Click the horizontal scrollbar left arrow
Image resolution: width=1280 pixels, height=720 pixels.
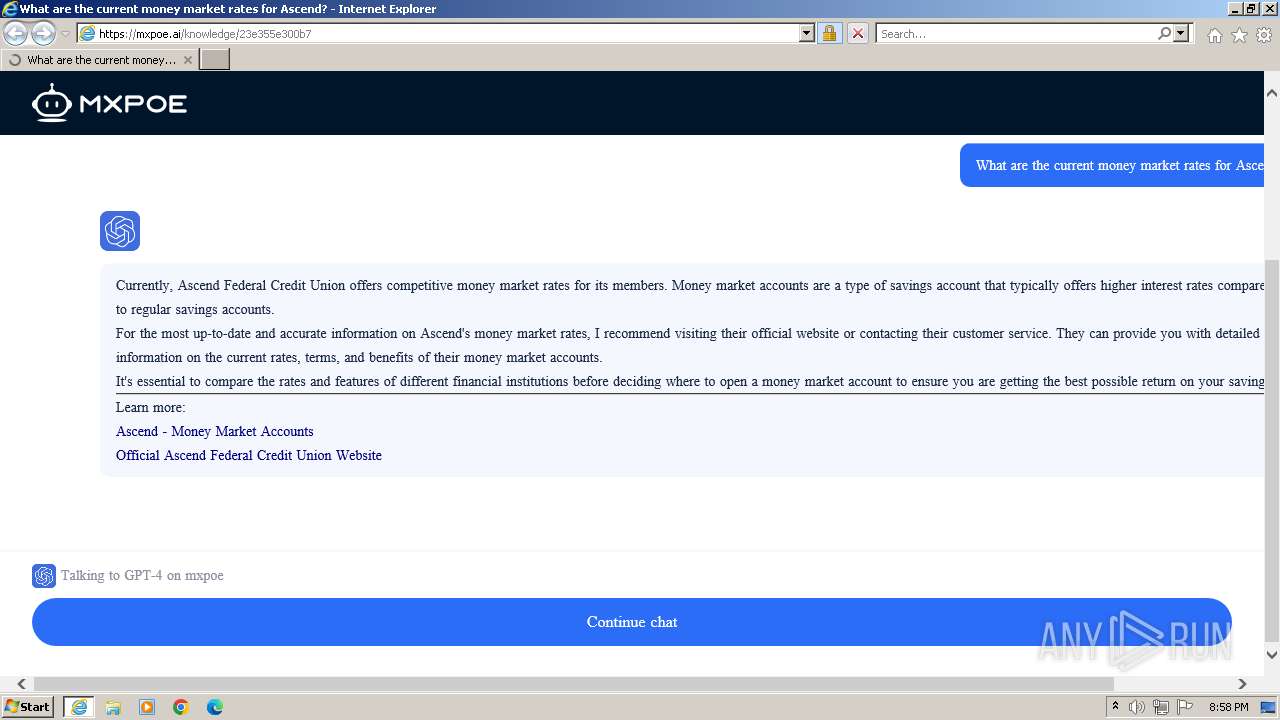(x=22, y=684)
